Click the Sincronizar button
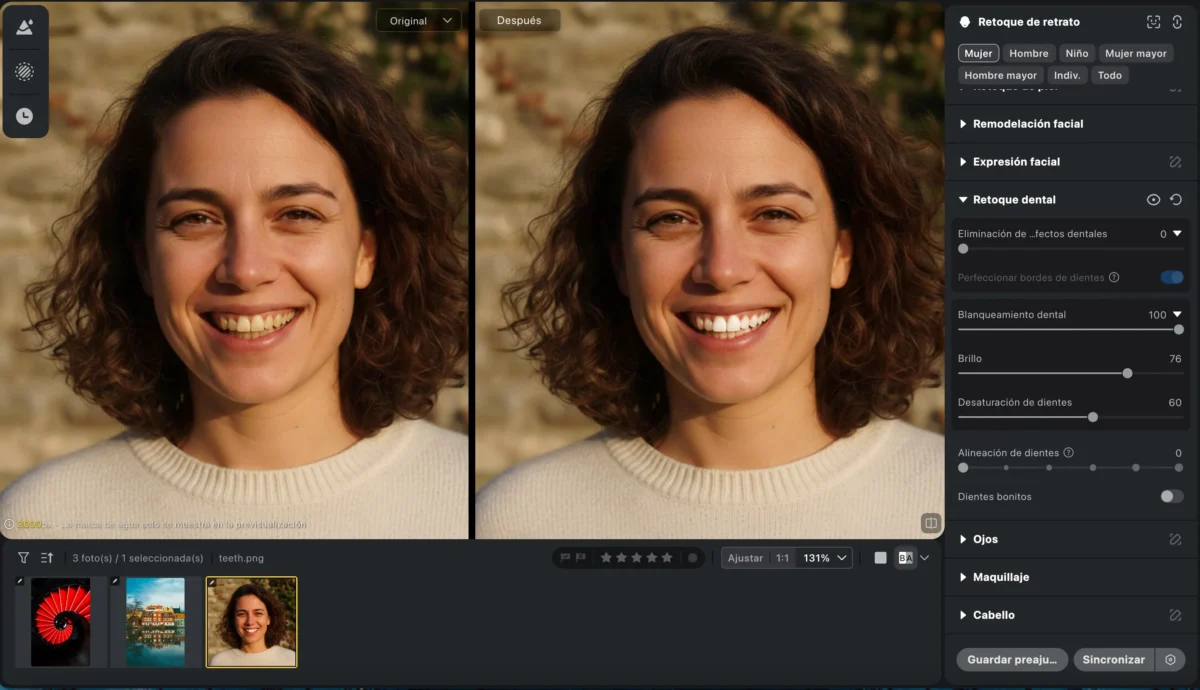The image size is (1200, 690). click(1113, 660)
